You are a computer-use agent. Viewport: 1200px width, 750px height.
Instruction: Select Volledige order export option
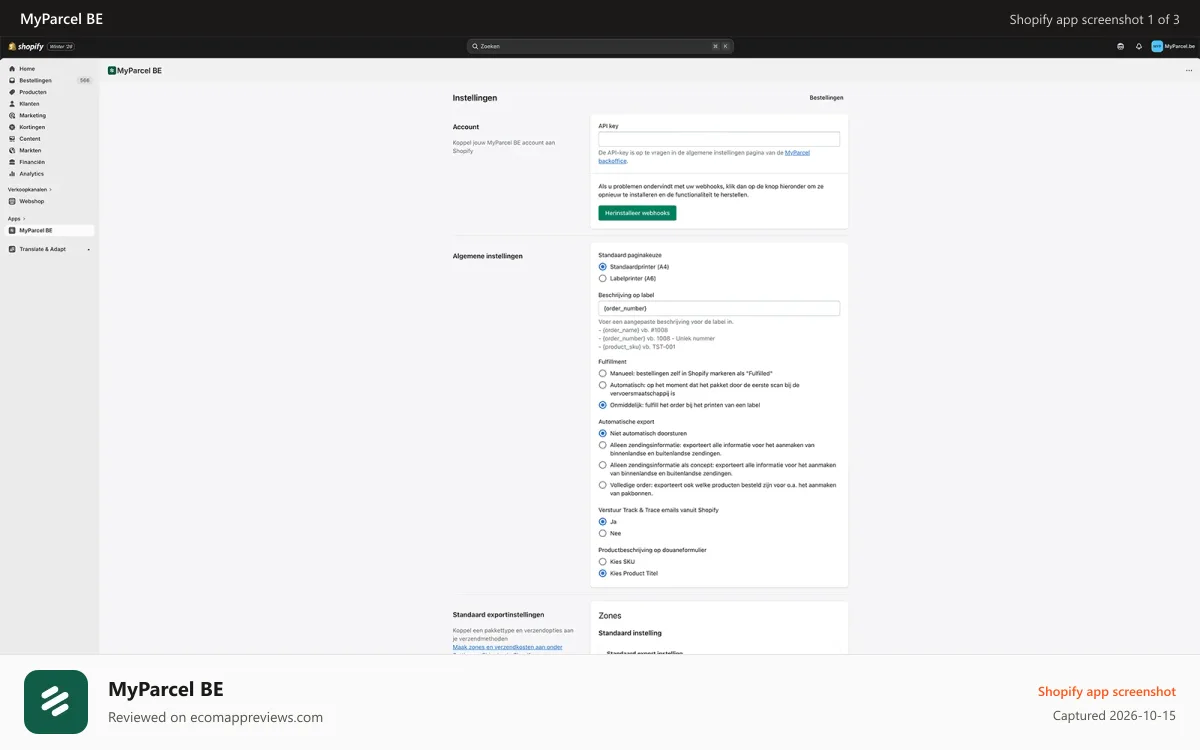tap(602, 485)
